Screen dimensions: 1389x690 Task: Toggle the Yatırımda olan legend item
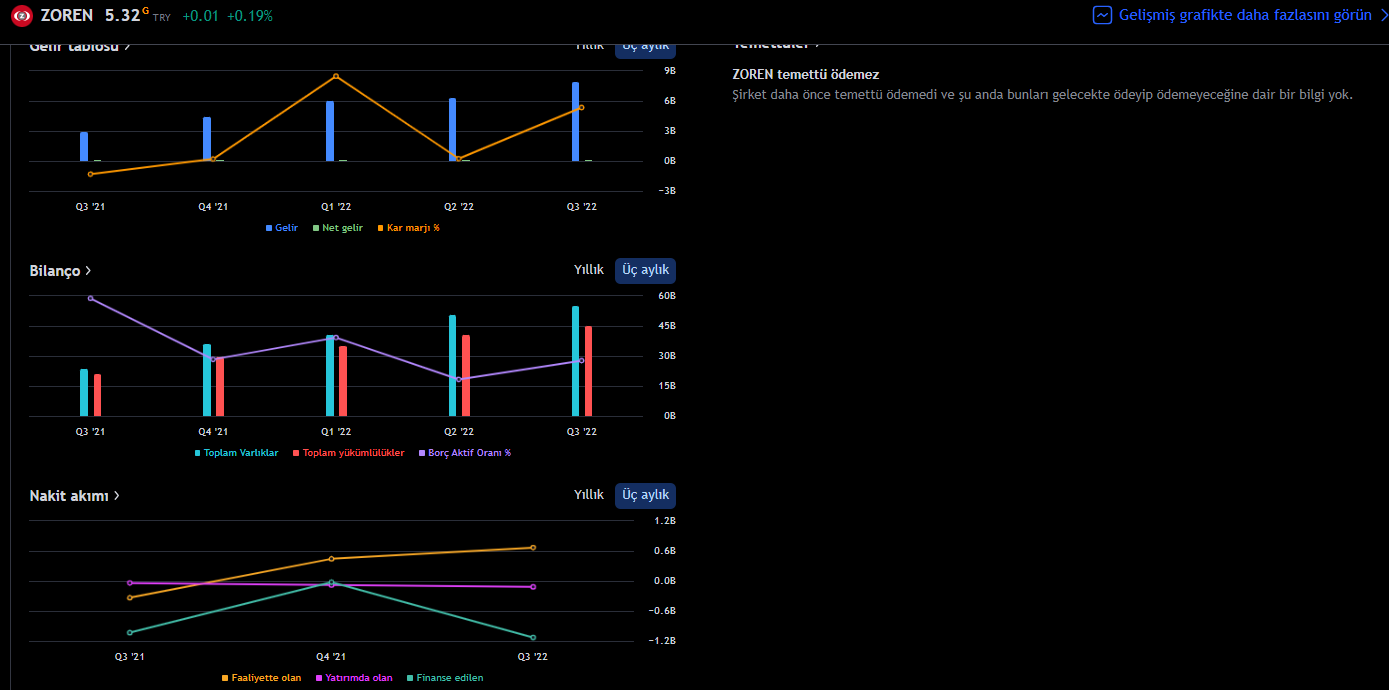click(354, 678)
